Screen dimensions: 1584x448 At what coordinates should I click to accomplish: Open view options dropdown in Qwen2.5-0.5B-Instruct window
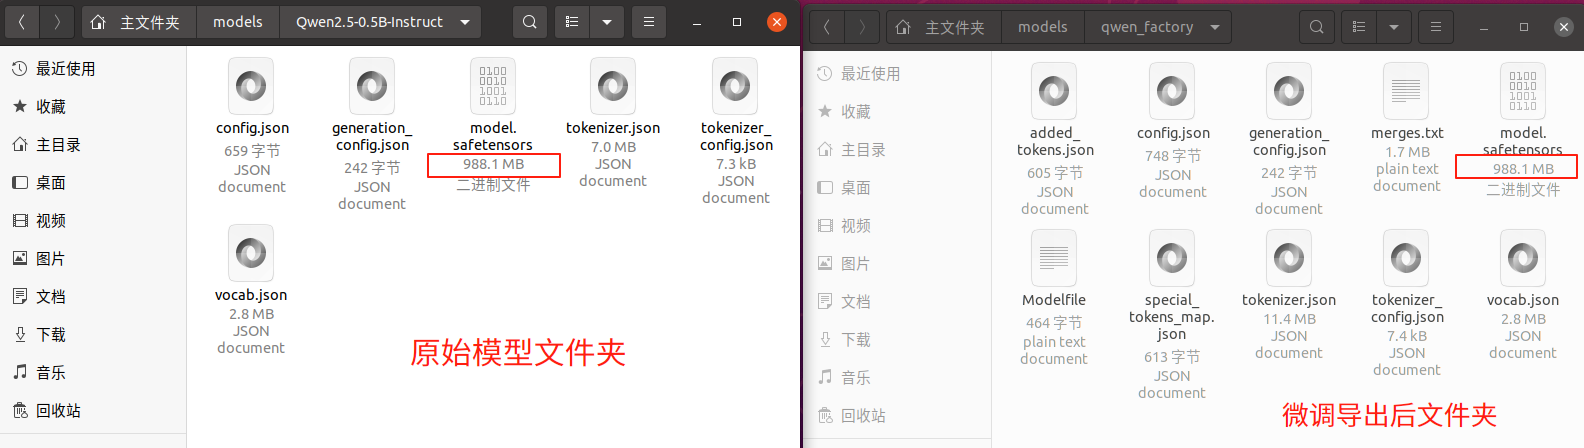[607, 22]
